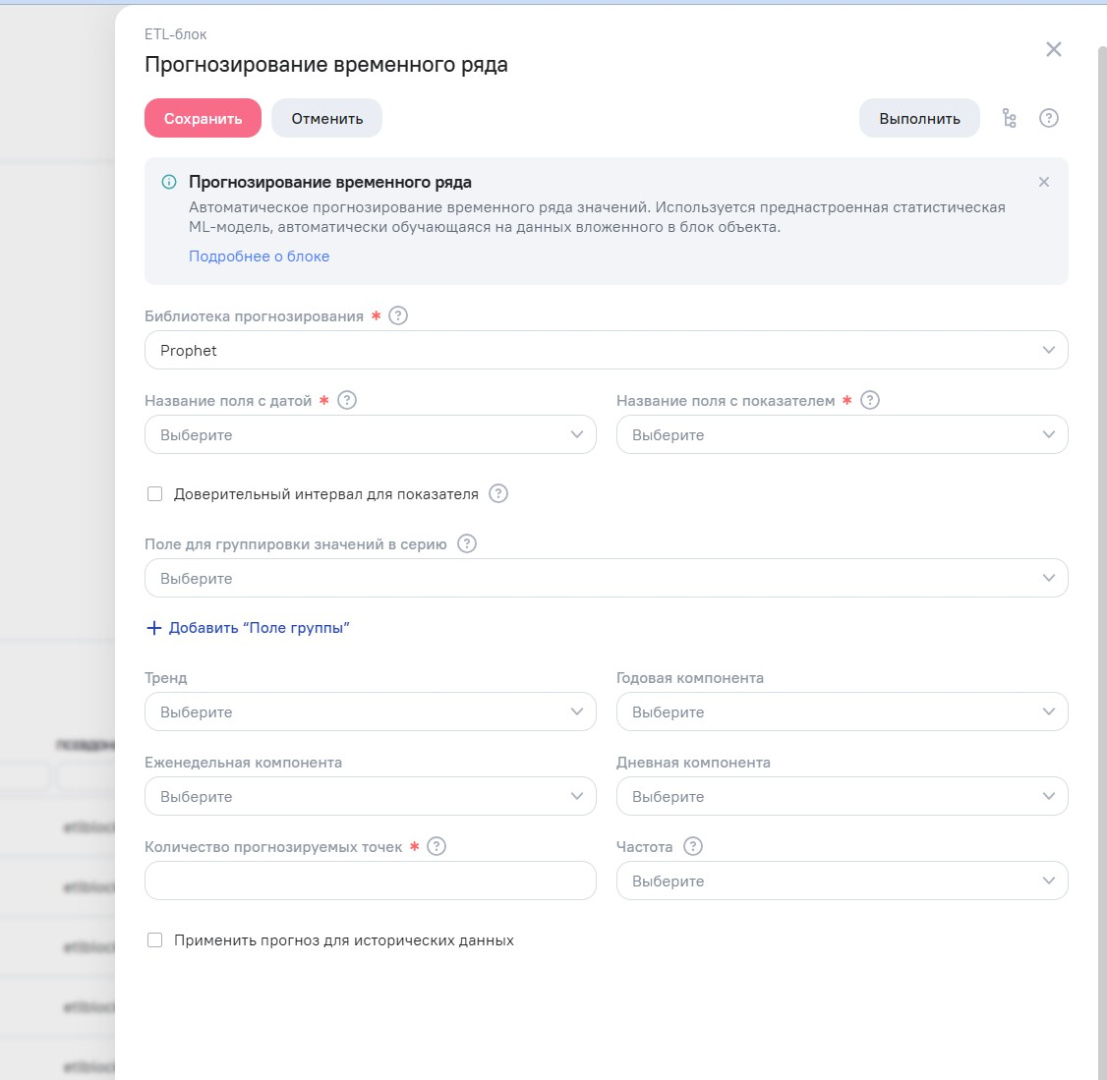The height and width of the screenshot is (1080, 1107).
Task: Click help icon next to Частота
Action: pyautogui.click(x=693, y=847)
